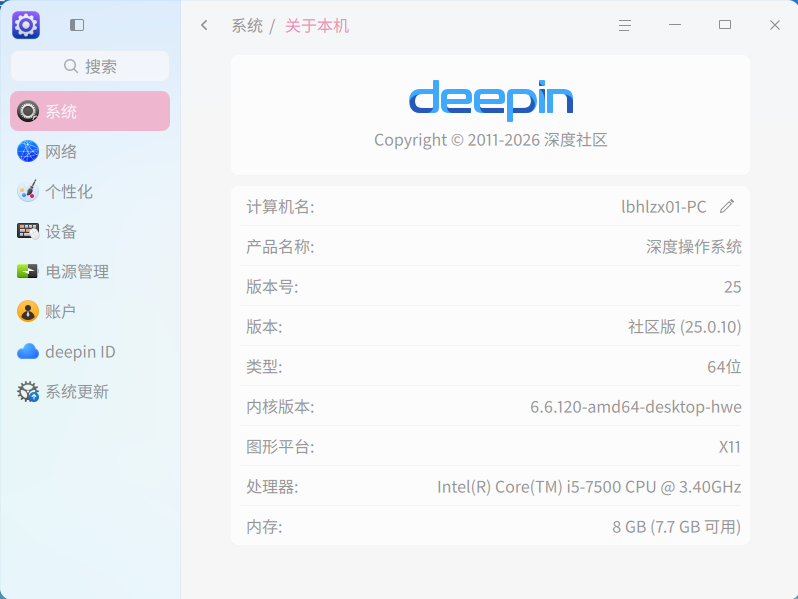Click the 处理器: label
798x599 pixels.
click(x=272, y=487)
